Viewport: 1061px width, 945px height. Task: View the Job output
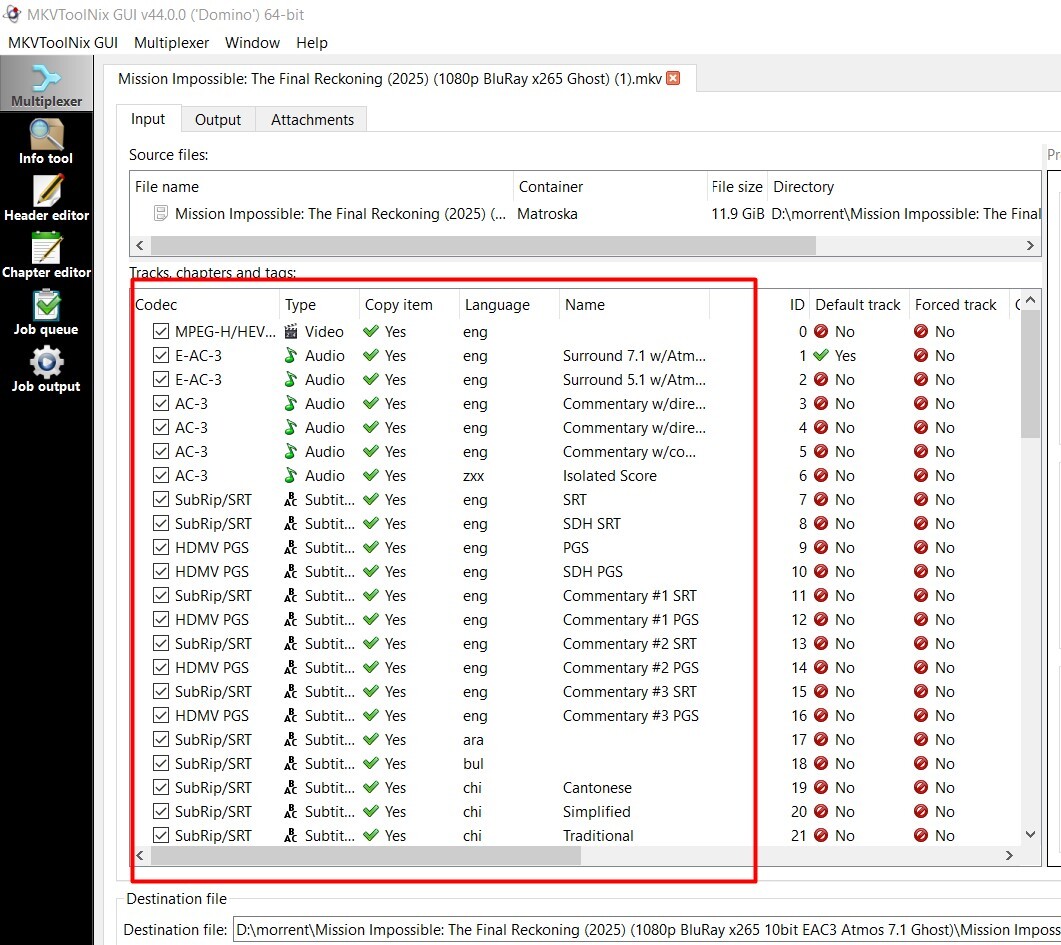[46, 369]
